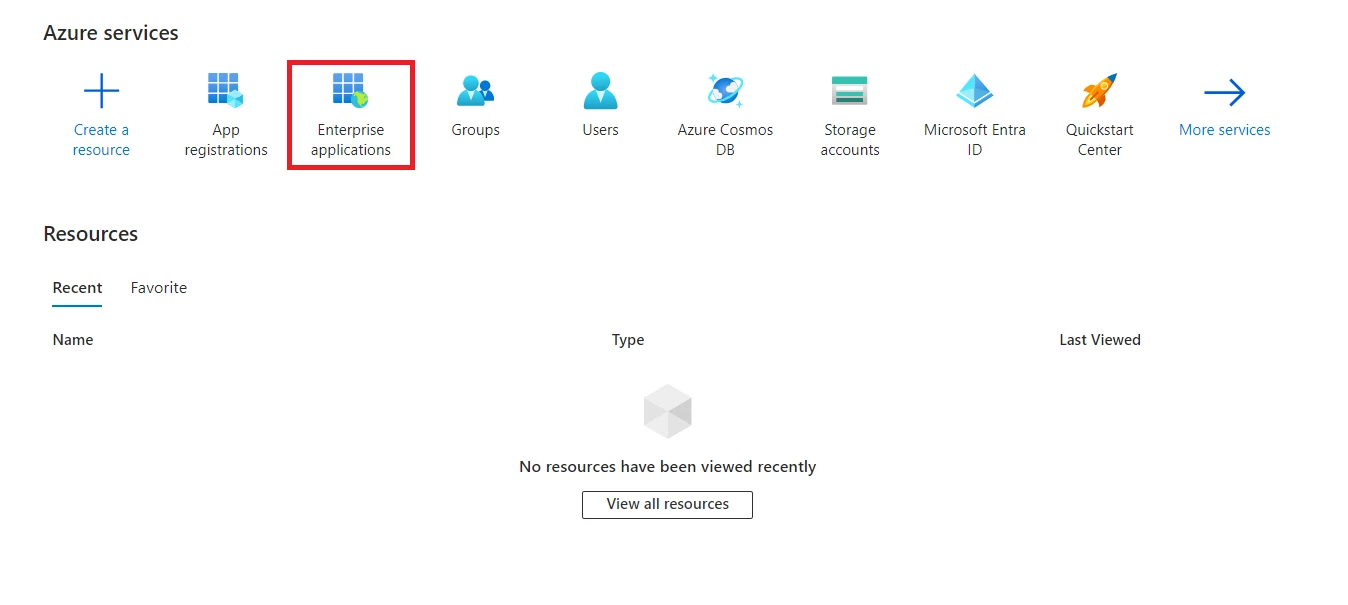
Task: Launch the Quickstart Center rocket icon
Action: [x=1100, y=90]
